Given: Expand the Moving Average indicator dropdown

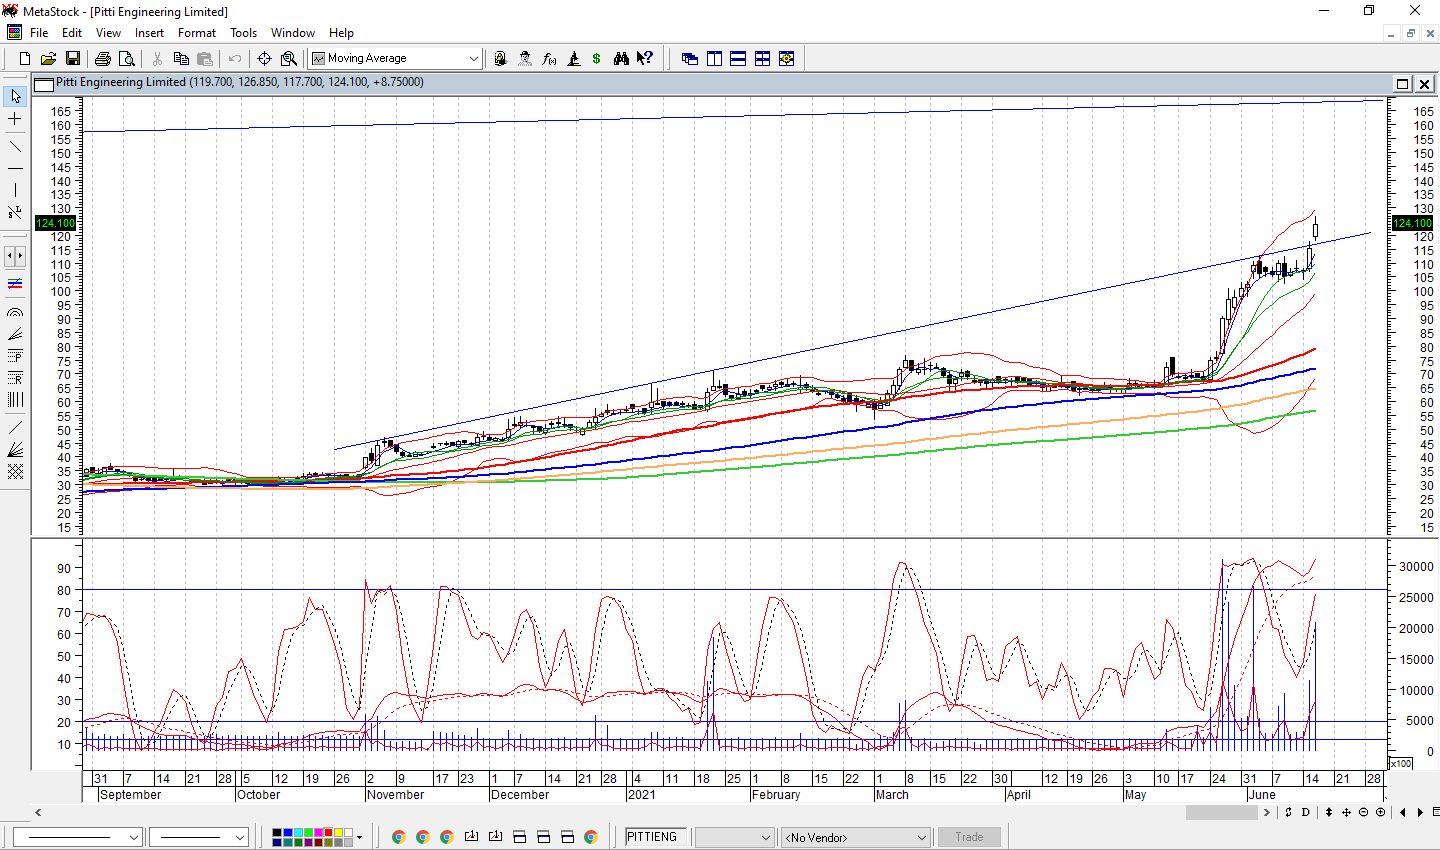Looking at the screenshot, I should (x=474, y=59).
